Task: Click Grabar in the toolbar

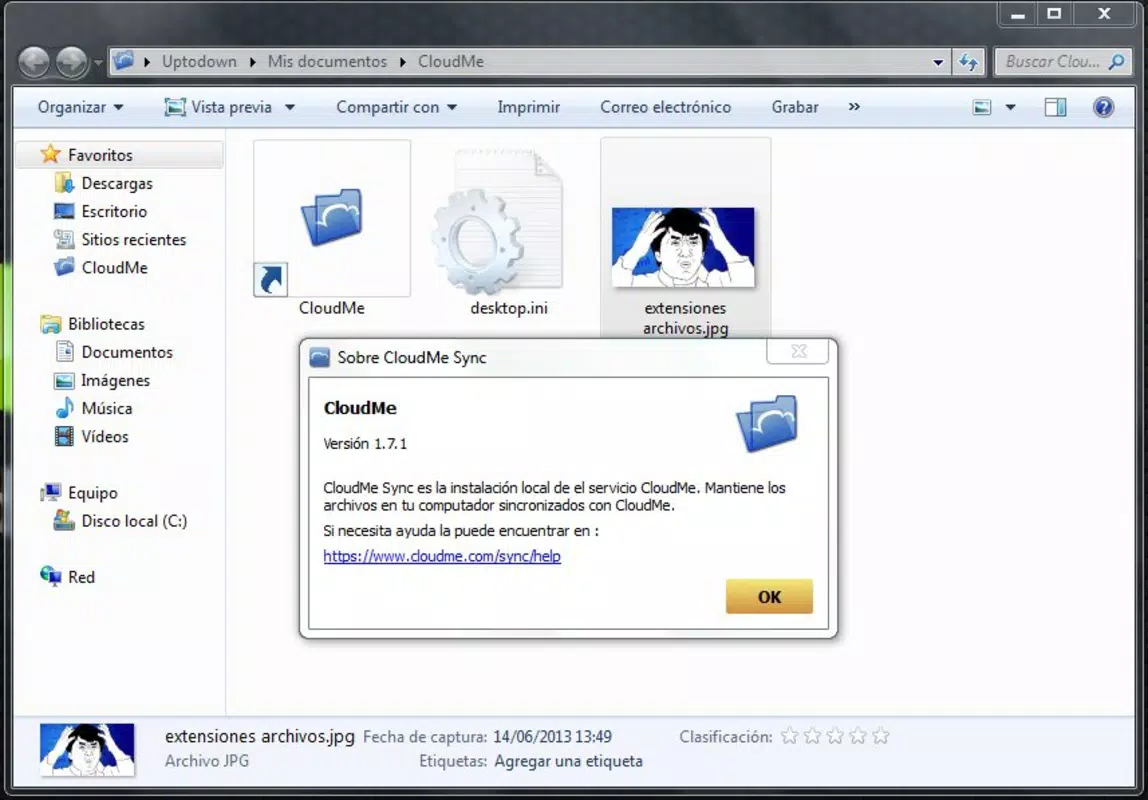Action: pos(794,107)
